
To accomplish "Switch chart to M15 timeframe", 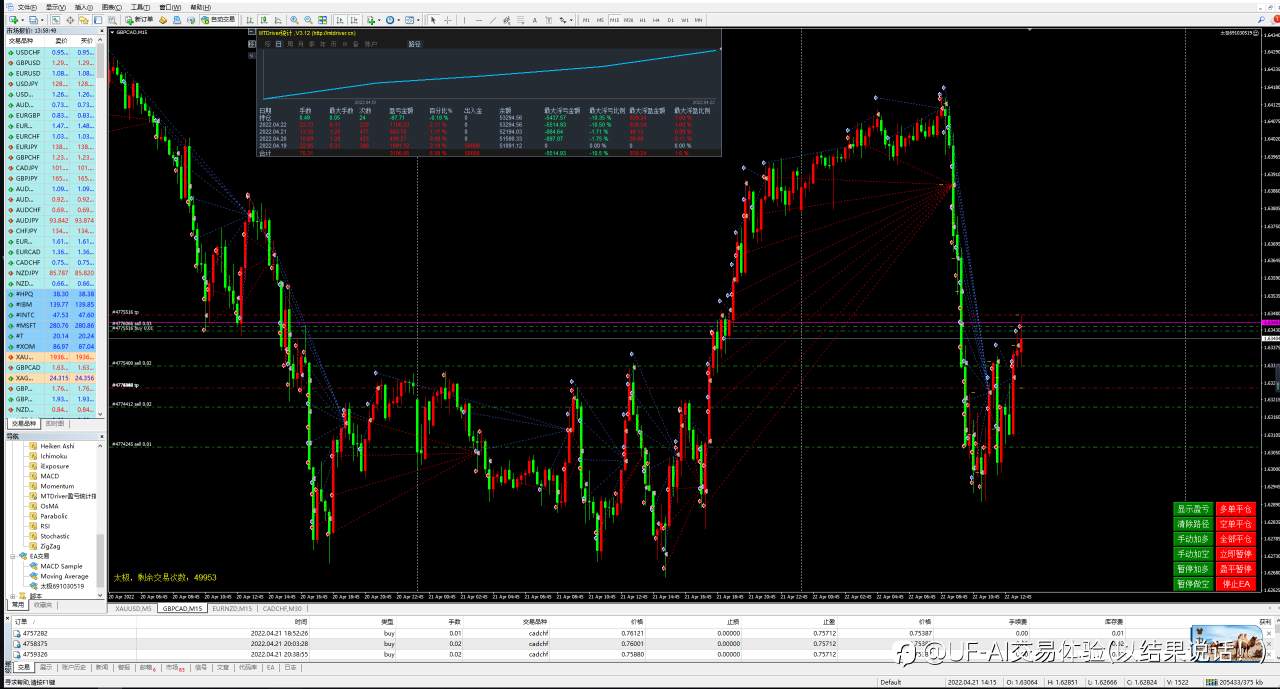I will (x=614, y=19).
